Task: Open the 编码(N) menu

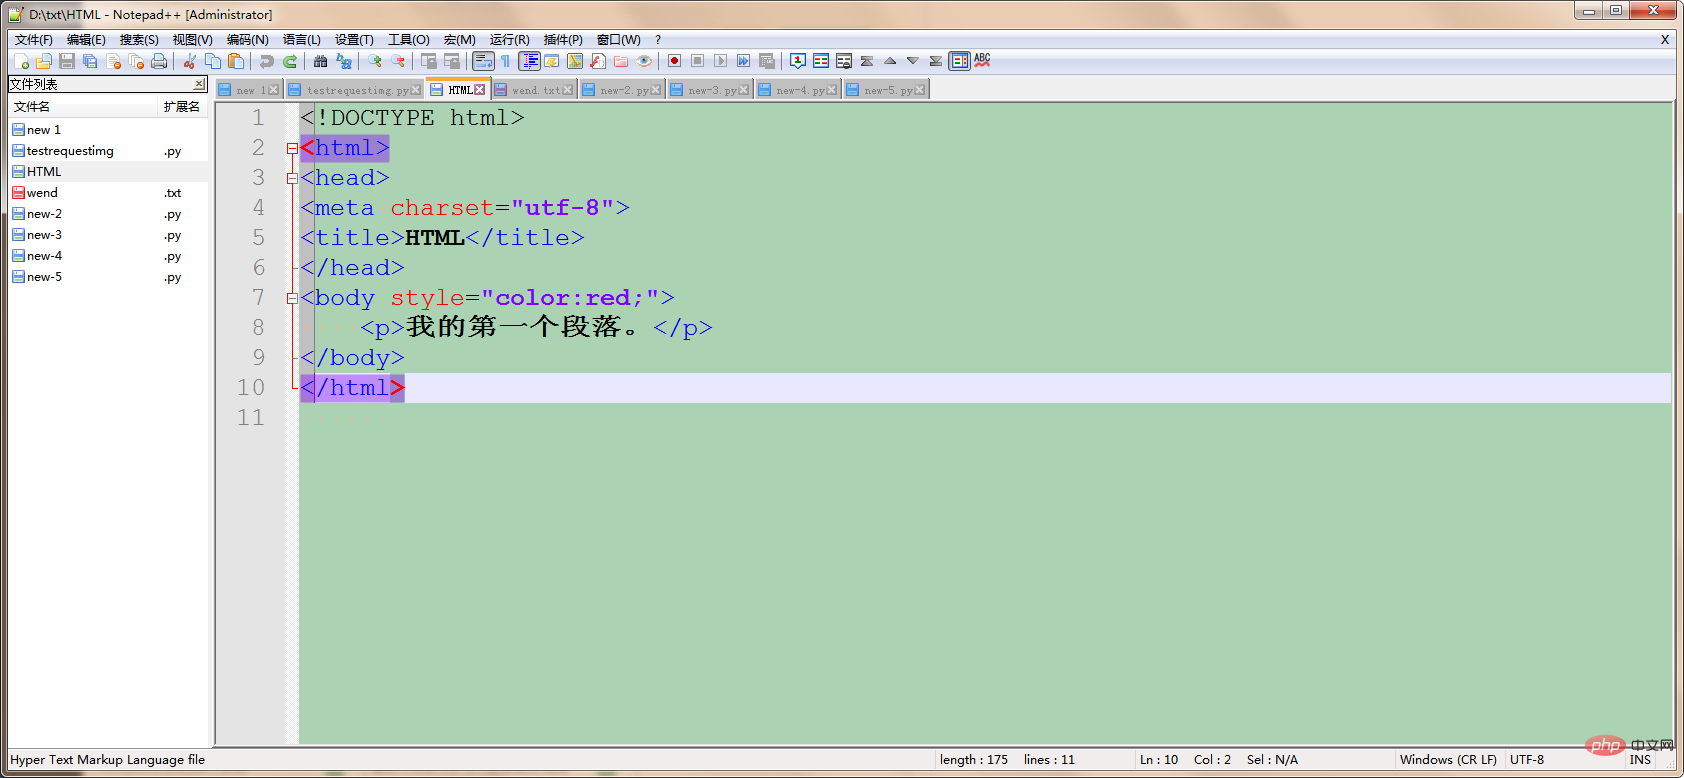Action: [x=247, y=40]
